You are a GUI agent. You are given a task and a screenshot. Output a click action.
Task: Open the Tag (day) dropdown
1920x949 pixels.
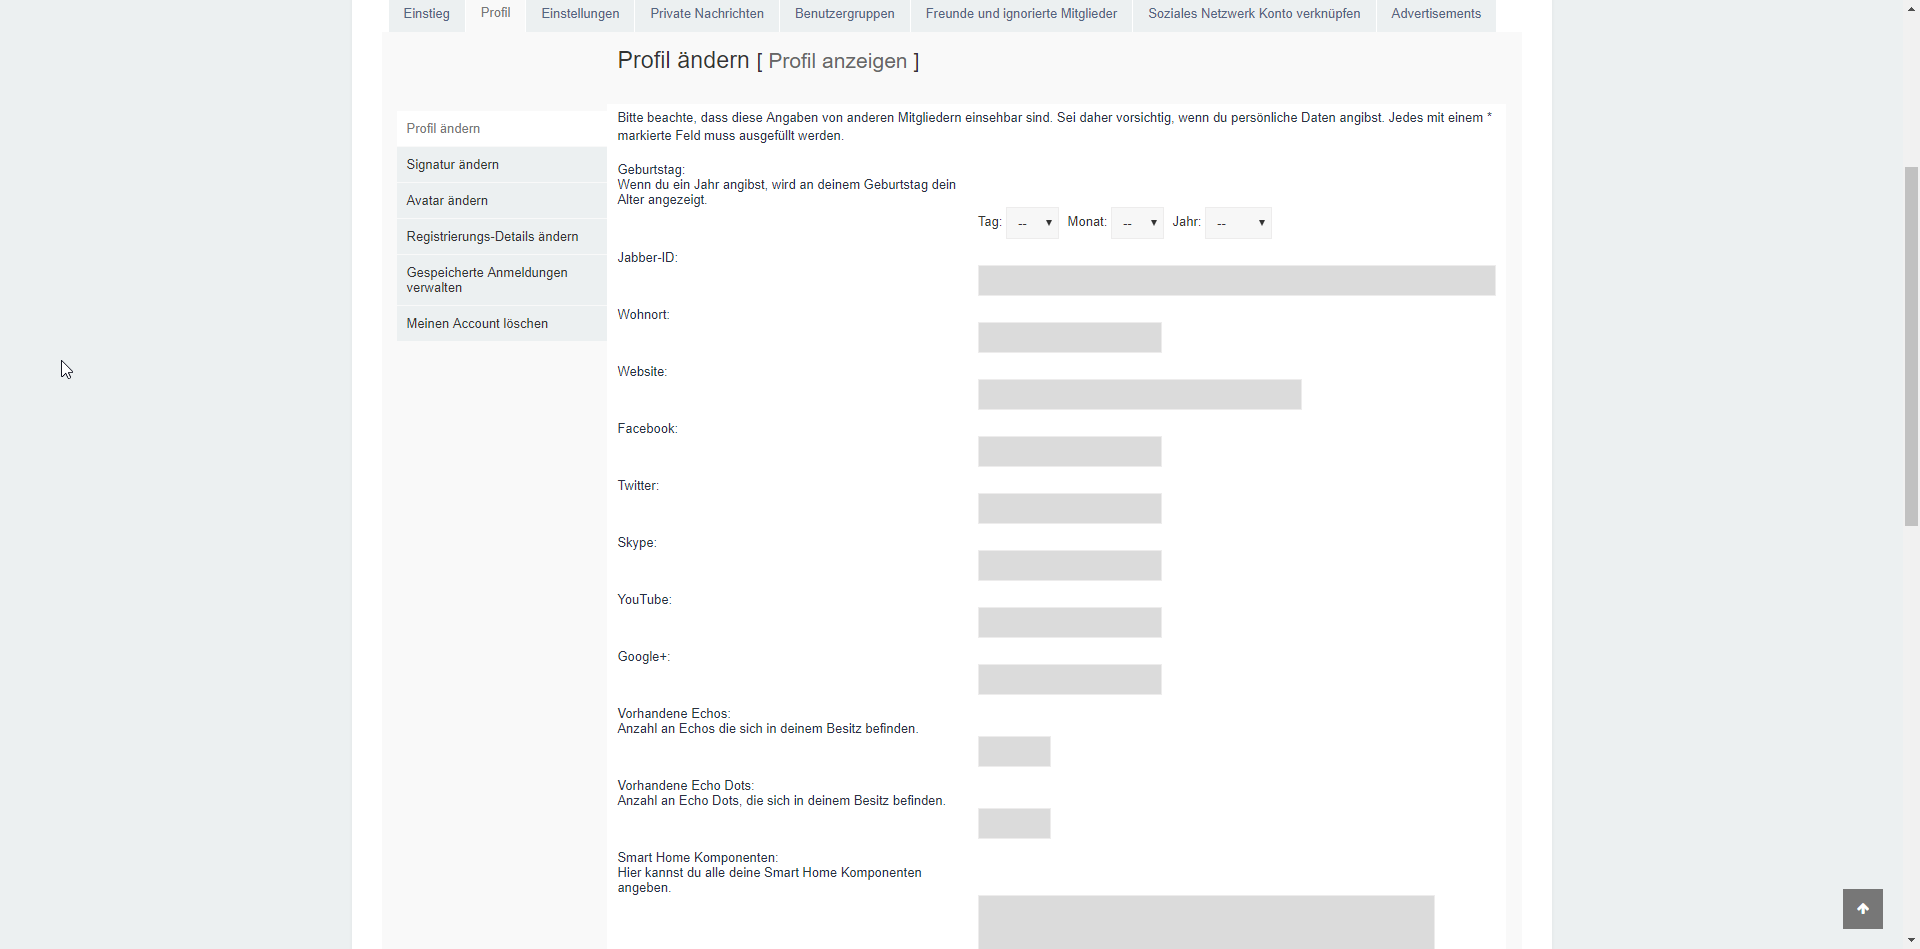coord(1032,223)
